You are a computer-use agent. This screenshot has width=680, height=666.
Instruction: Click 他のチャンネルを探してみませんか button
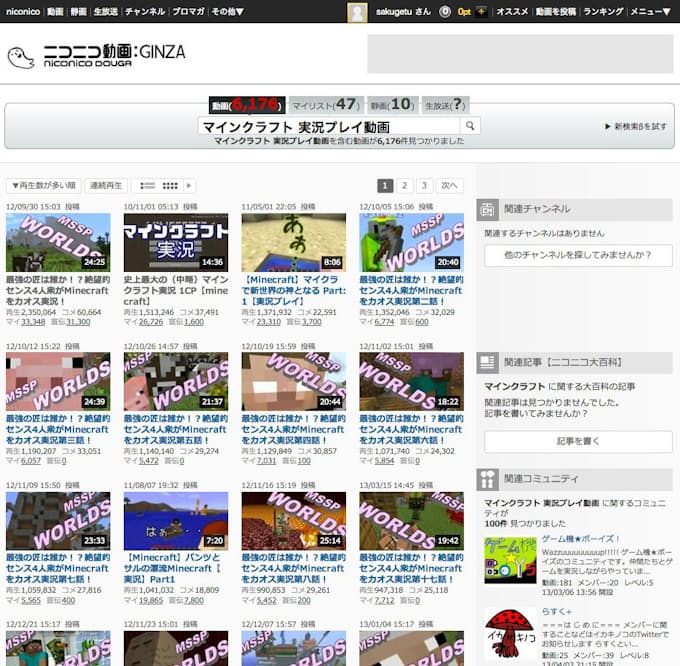[578, 255]
